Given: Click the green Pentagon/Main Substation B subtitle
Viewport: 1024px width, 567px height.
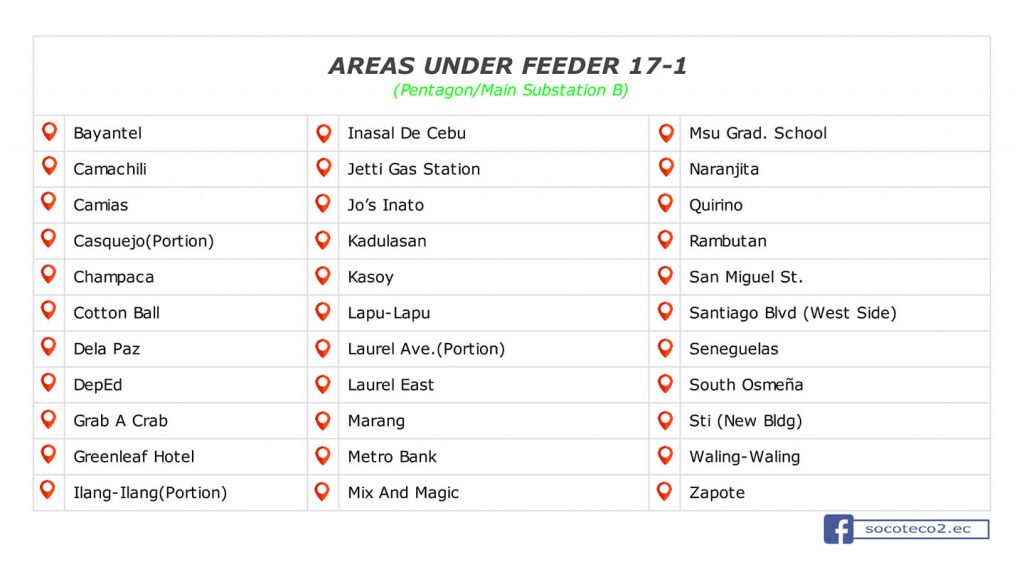Looking at the screenshot, I should 511,90.
